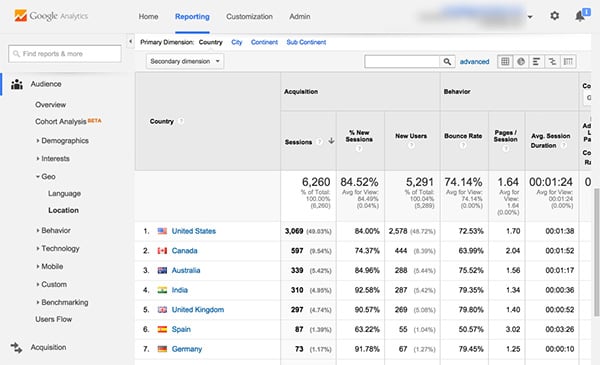Open the United States country link
Screen dimensions: 600x365
click(194, 231)
